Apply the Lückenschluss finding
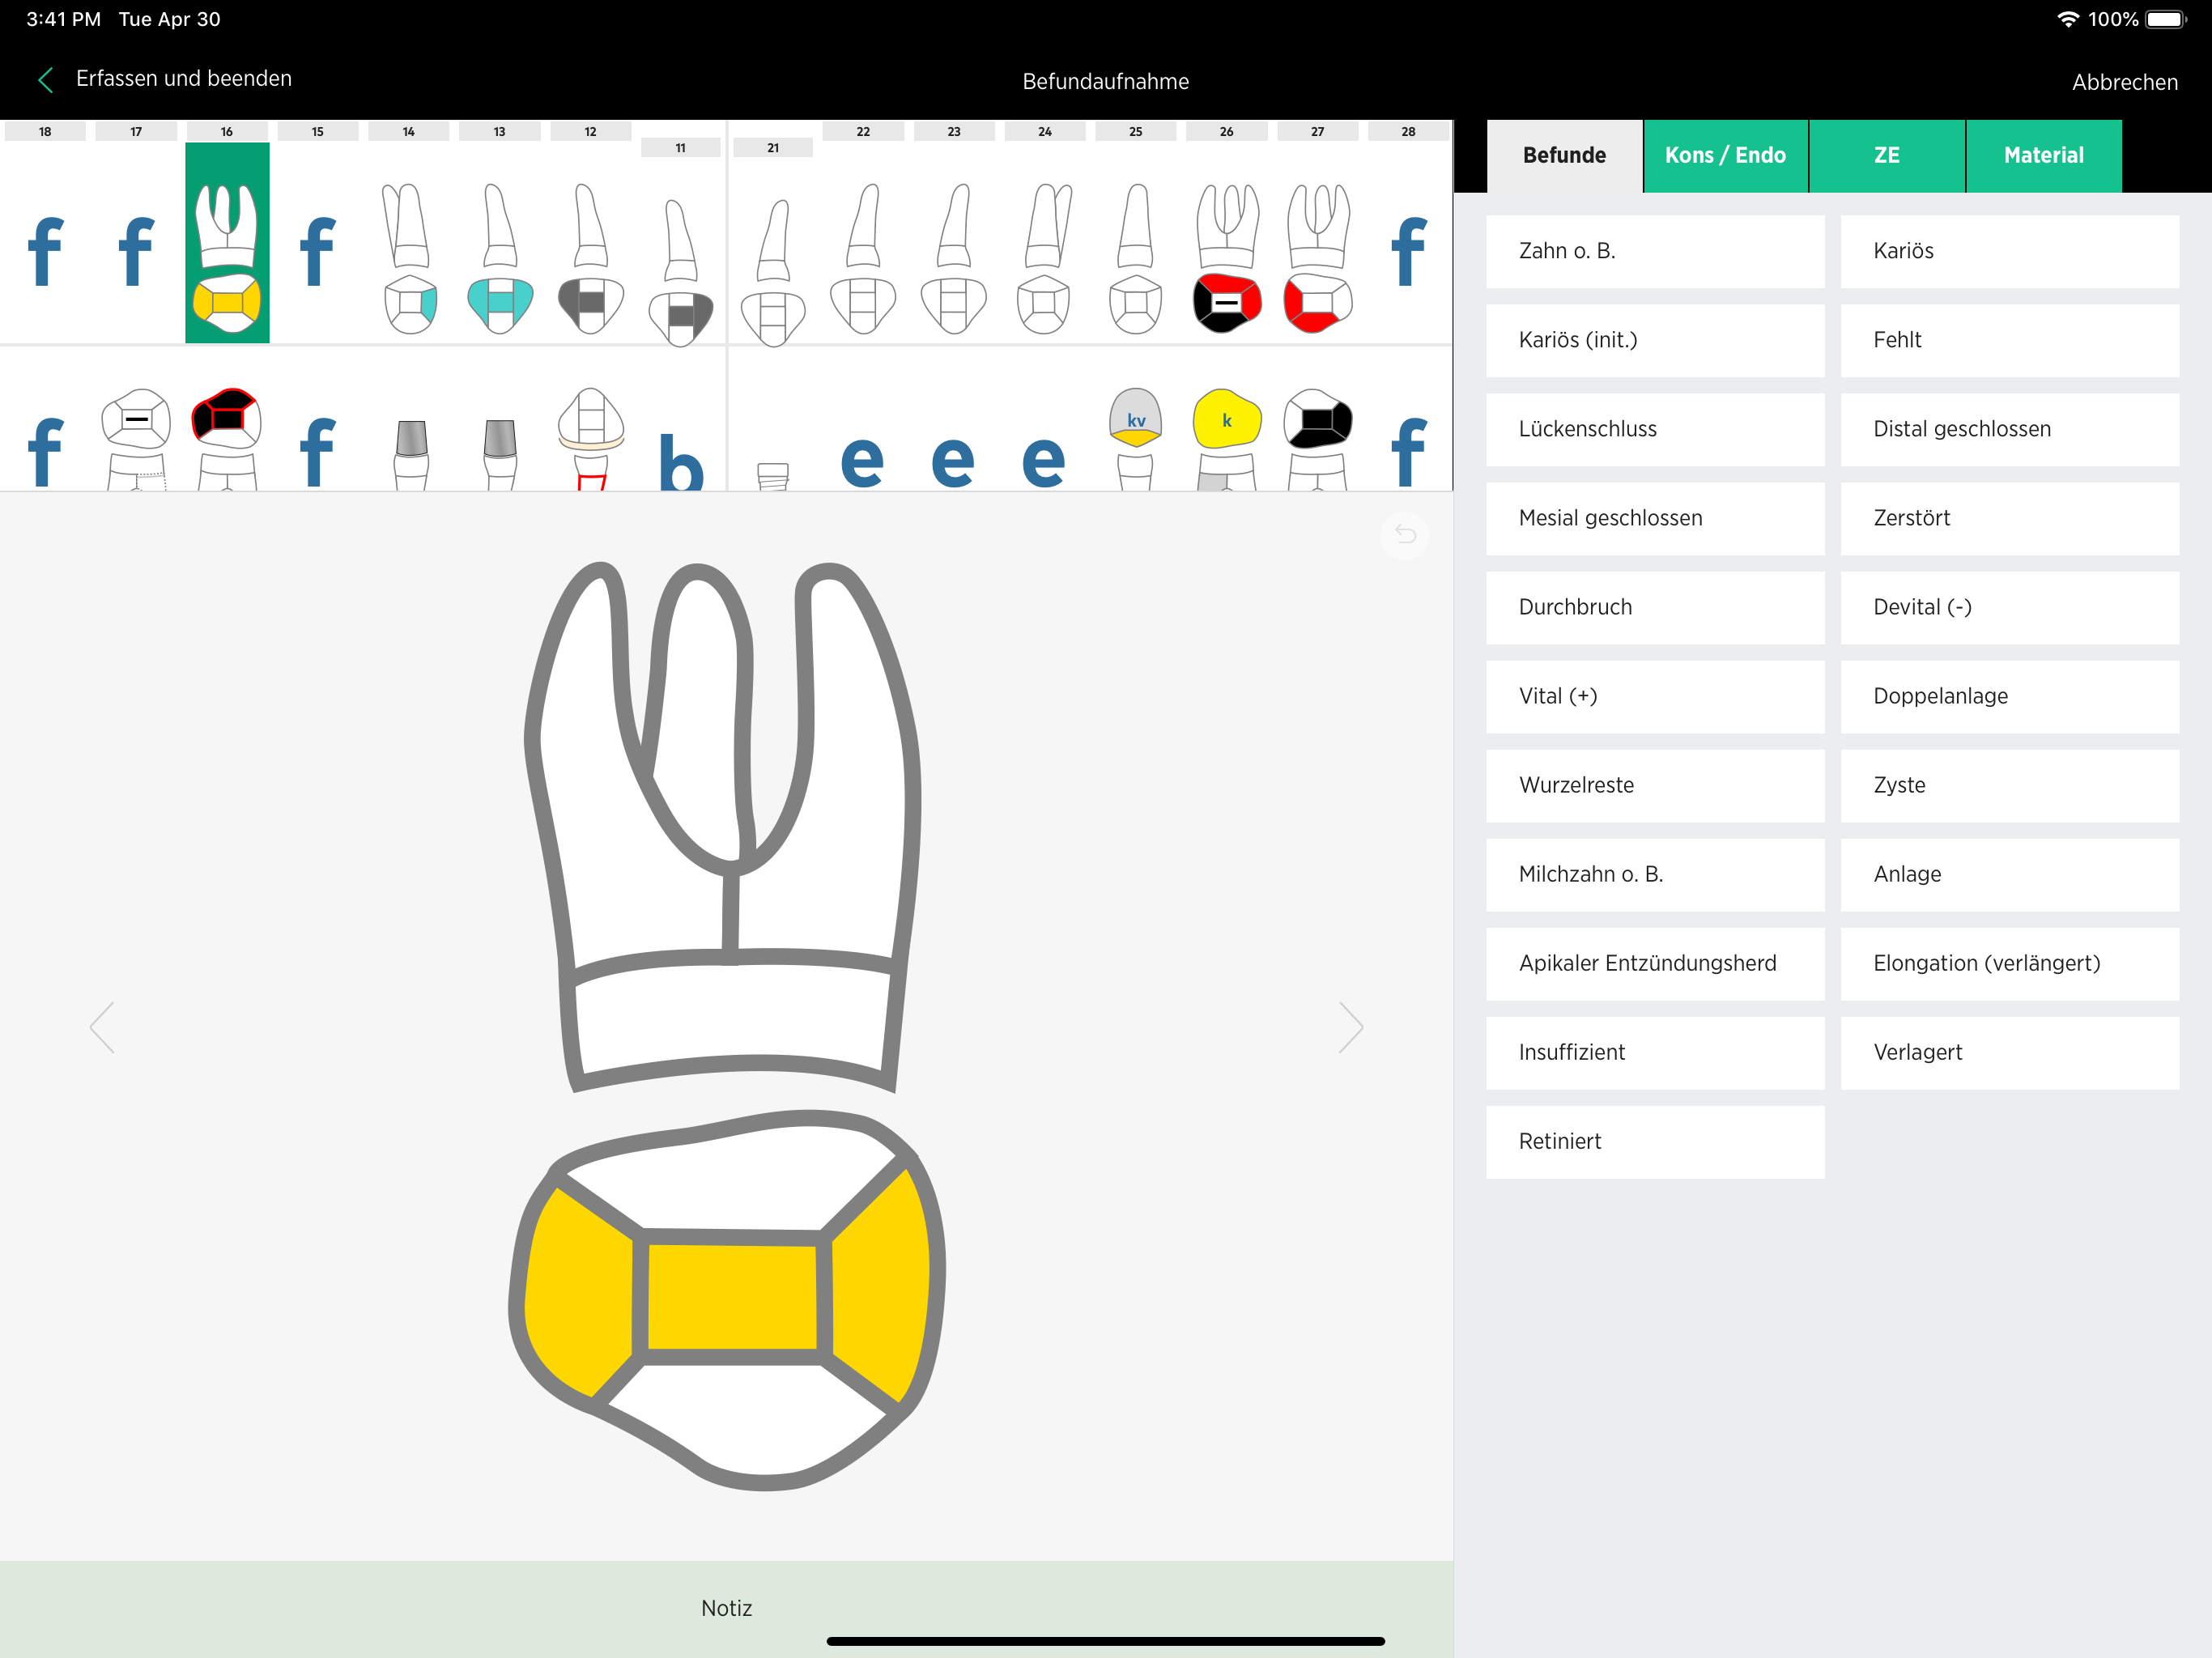This screenshot has width=2212, height=1658. click(1655, 430)
